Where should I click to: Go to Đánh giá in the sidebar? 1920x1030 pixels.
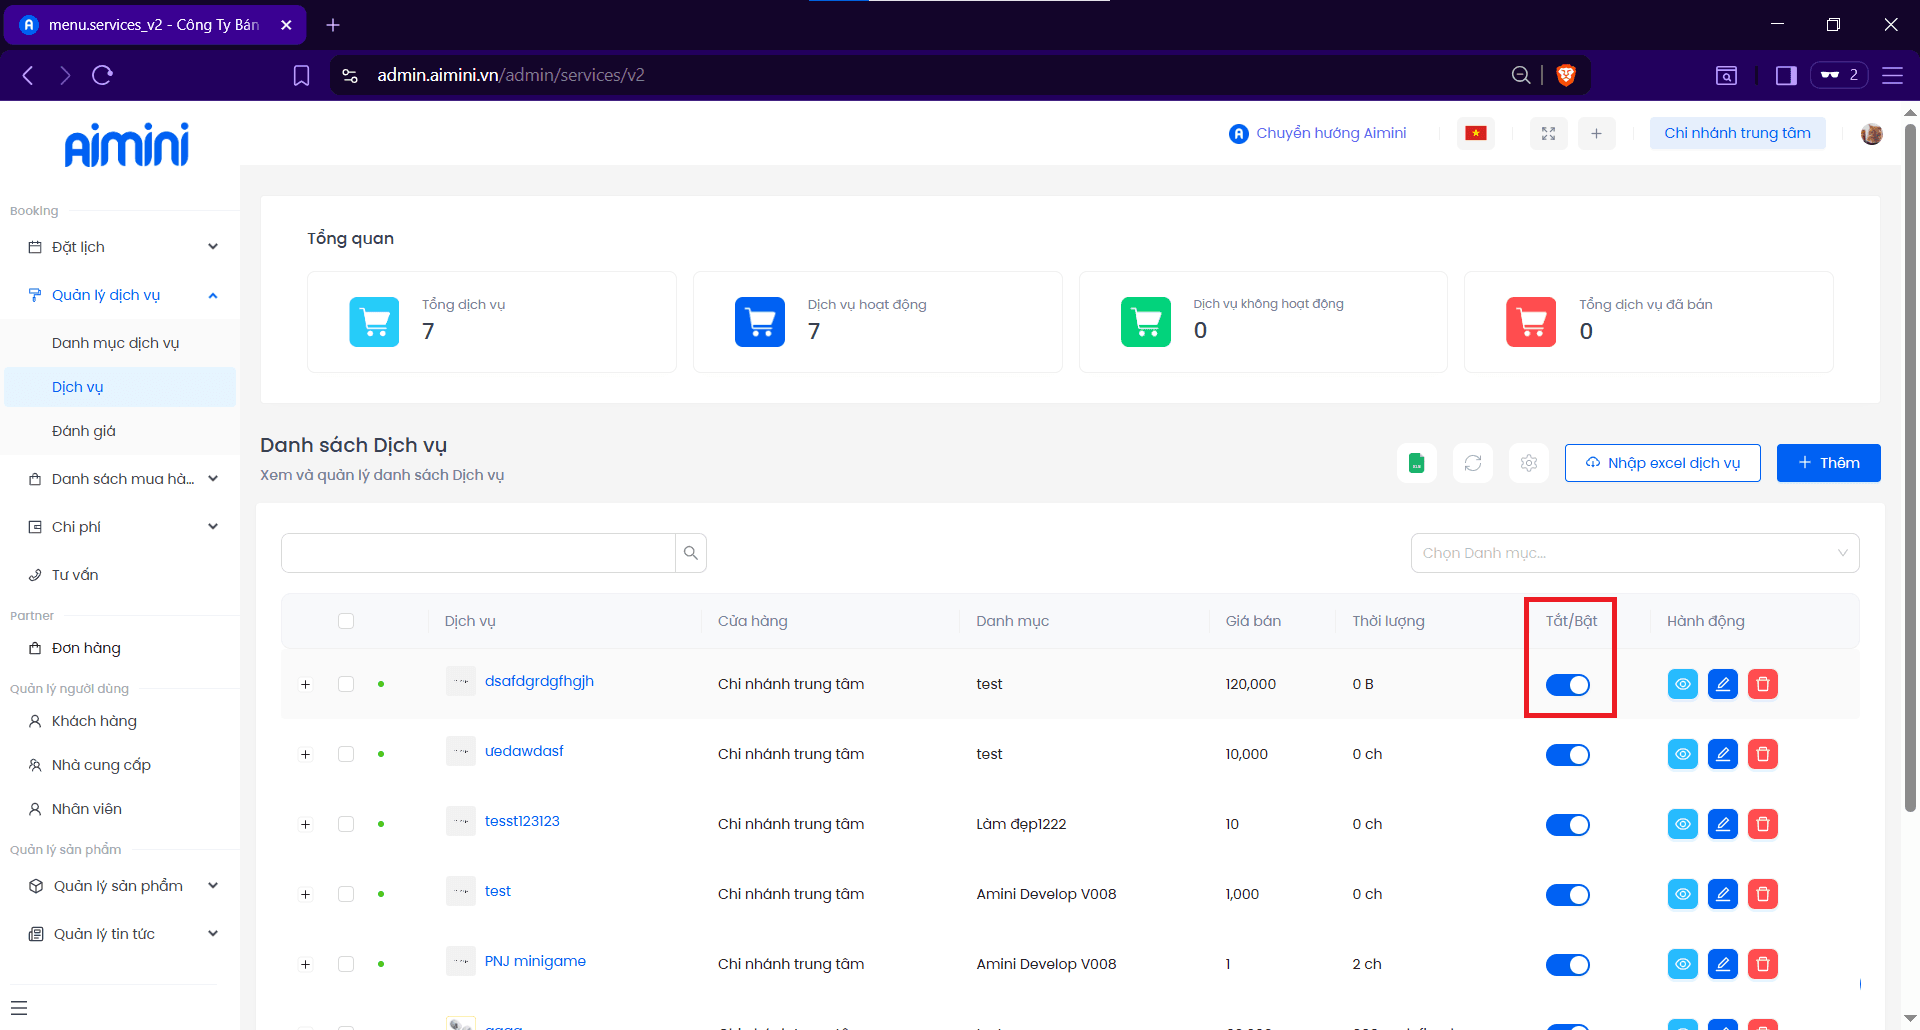(84, 431)
